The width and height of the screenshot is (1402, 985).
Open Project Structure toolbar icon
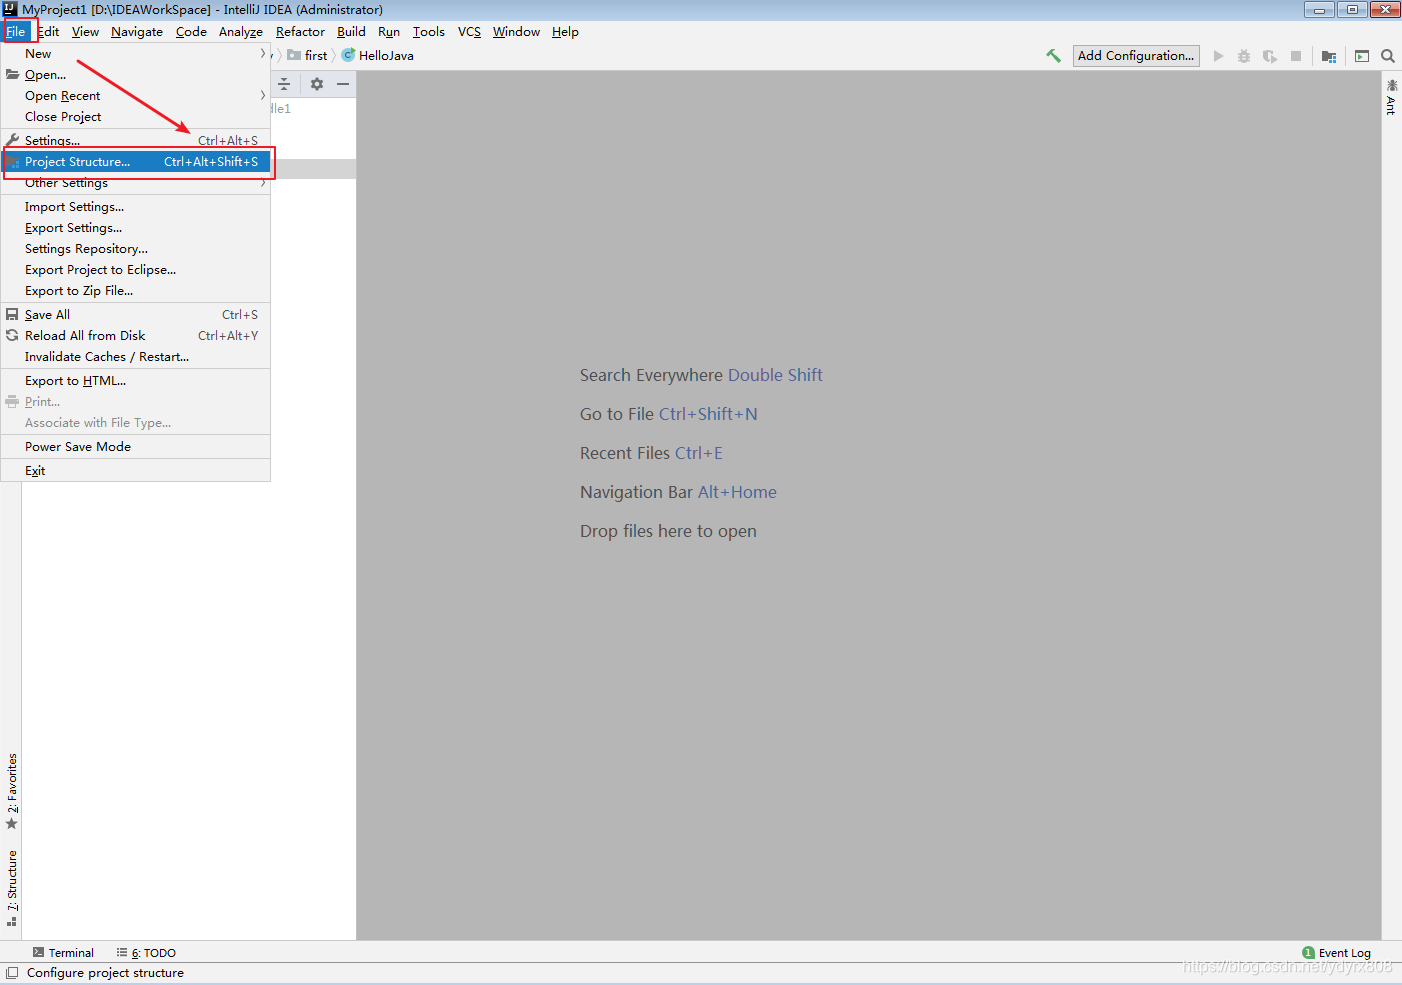tap(1329, 56)
